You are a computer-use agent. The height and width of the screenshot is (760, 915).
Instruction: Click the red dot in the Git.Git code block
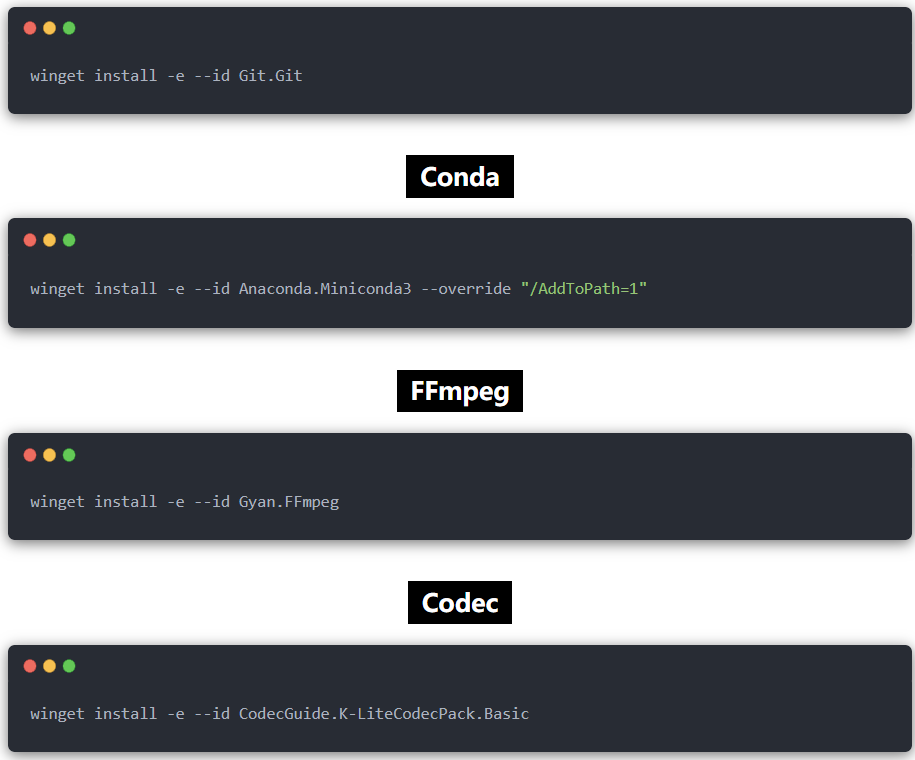click(x=30, y=28)
